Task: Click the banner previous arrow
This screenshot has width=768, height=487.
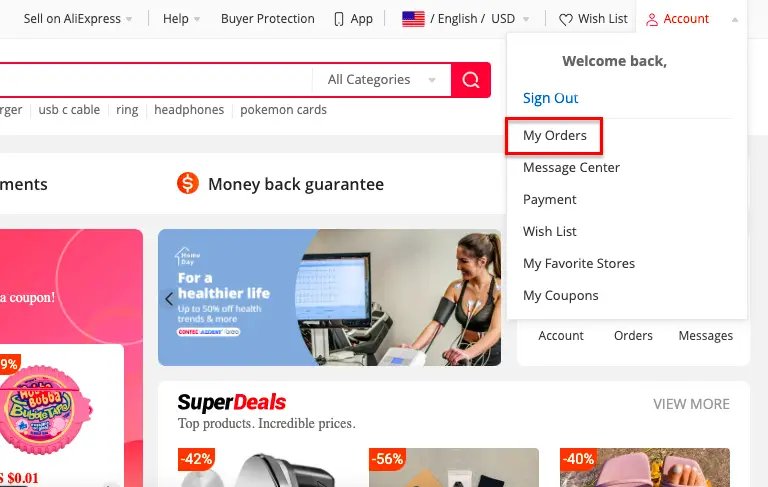Action: (169, 298)
